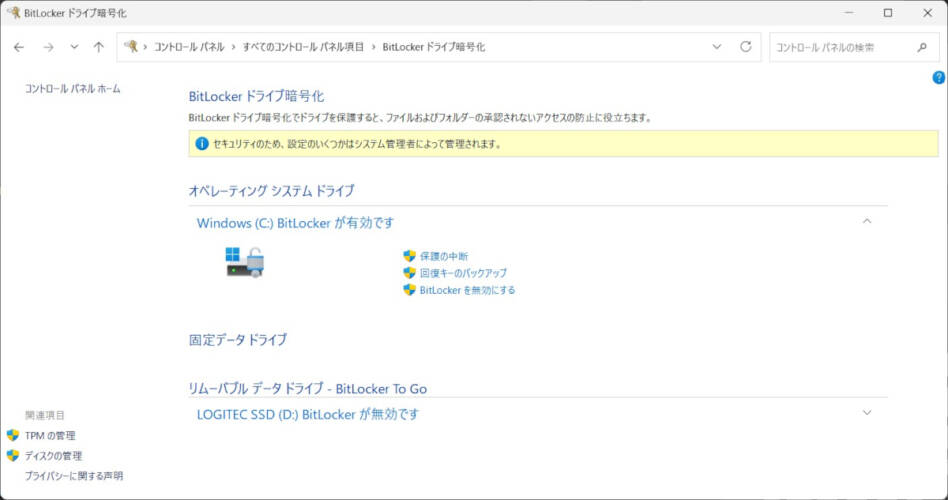Click the search magnifier icon
Viewport: 948px width, 500px height.
point(921,47)
